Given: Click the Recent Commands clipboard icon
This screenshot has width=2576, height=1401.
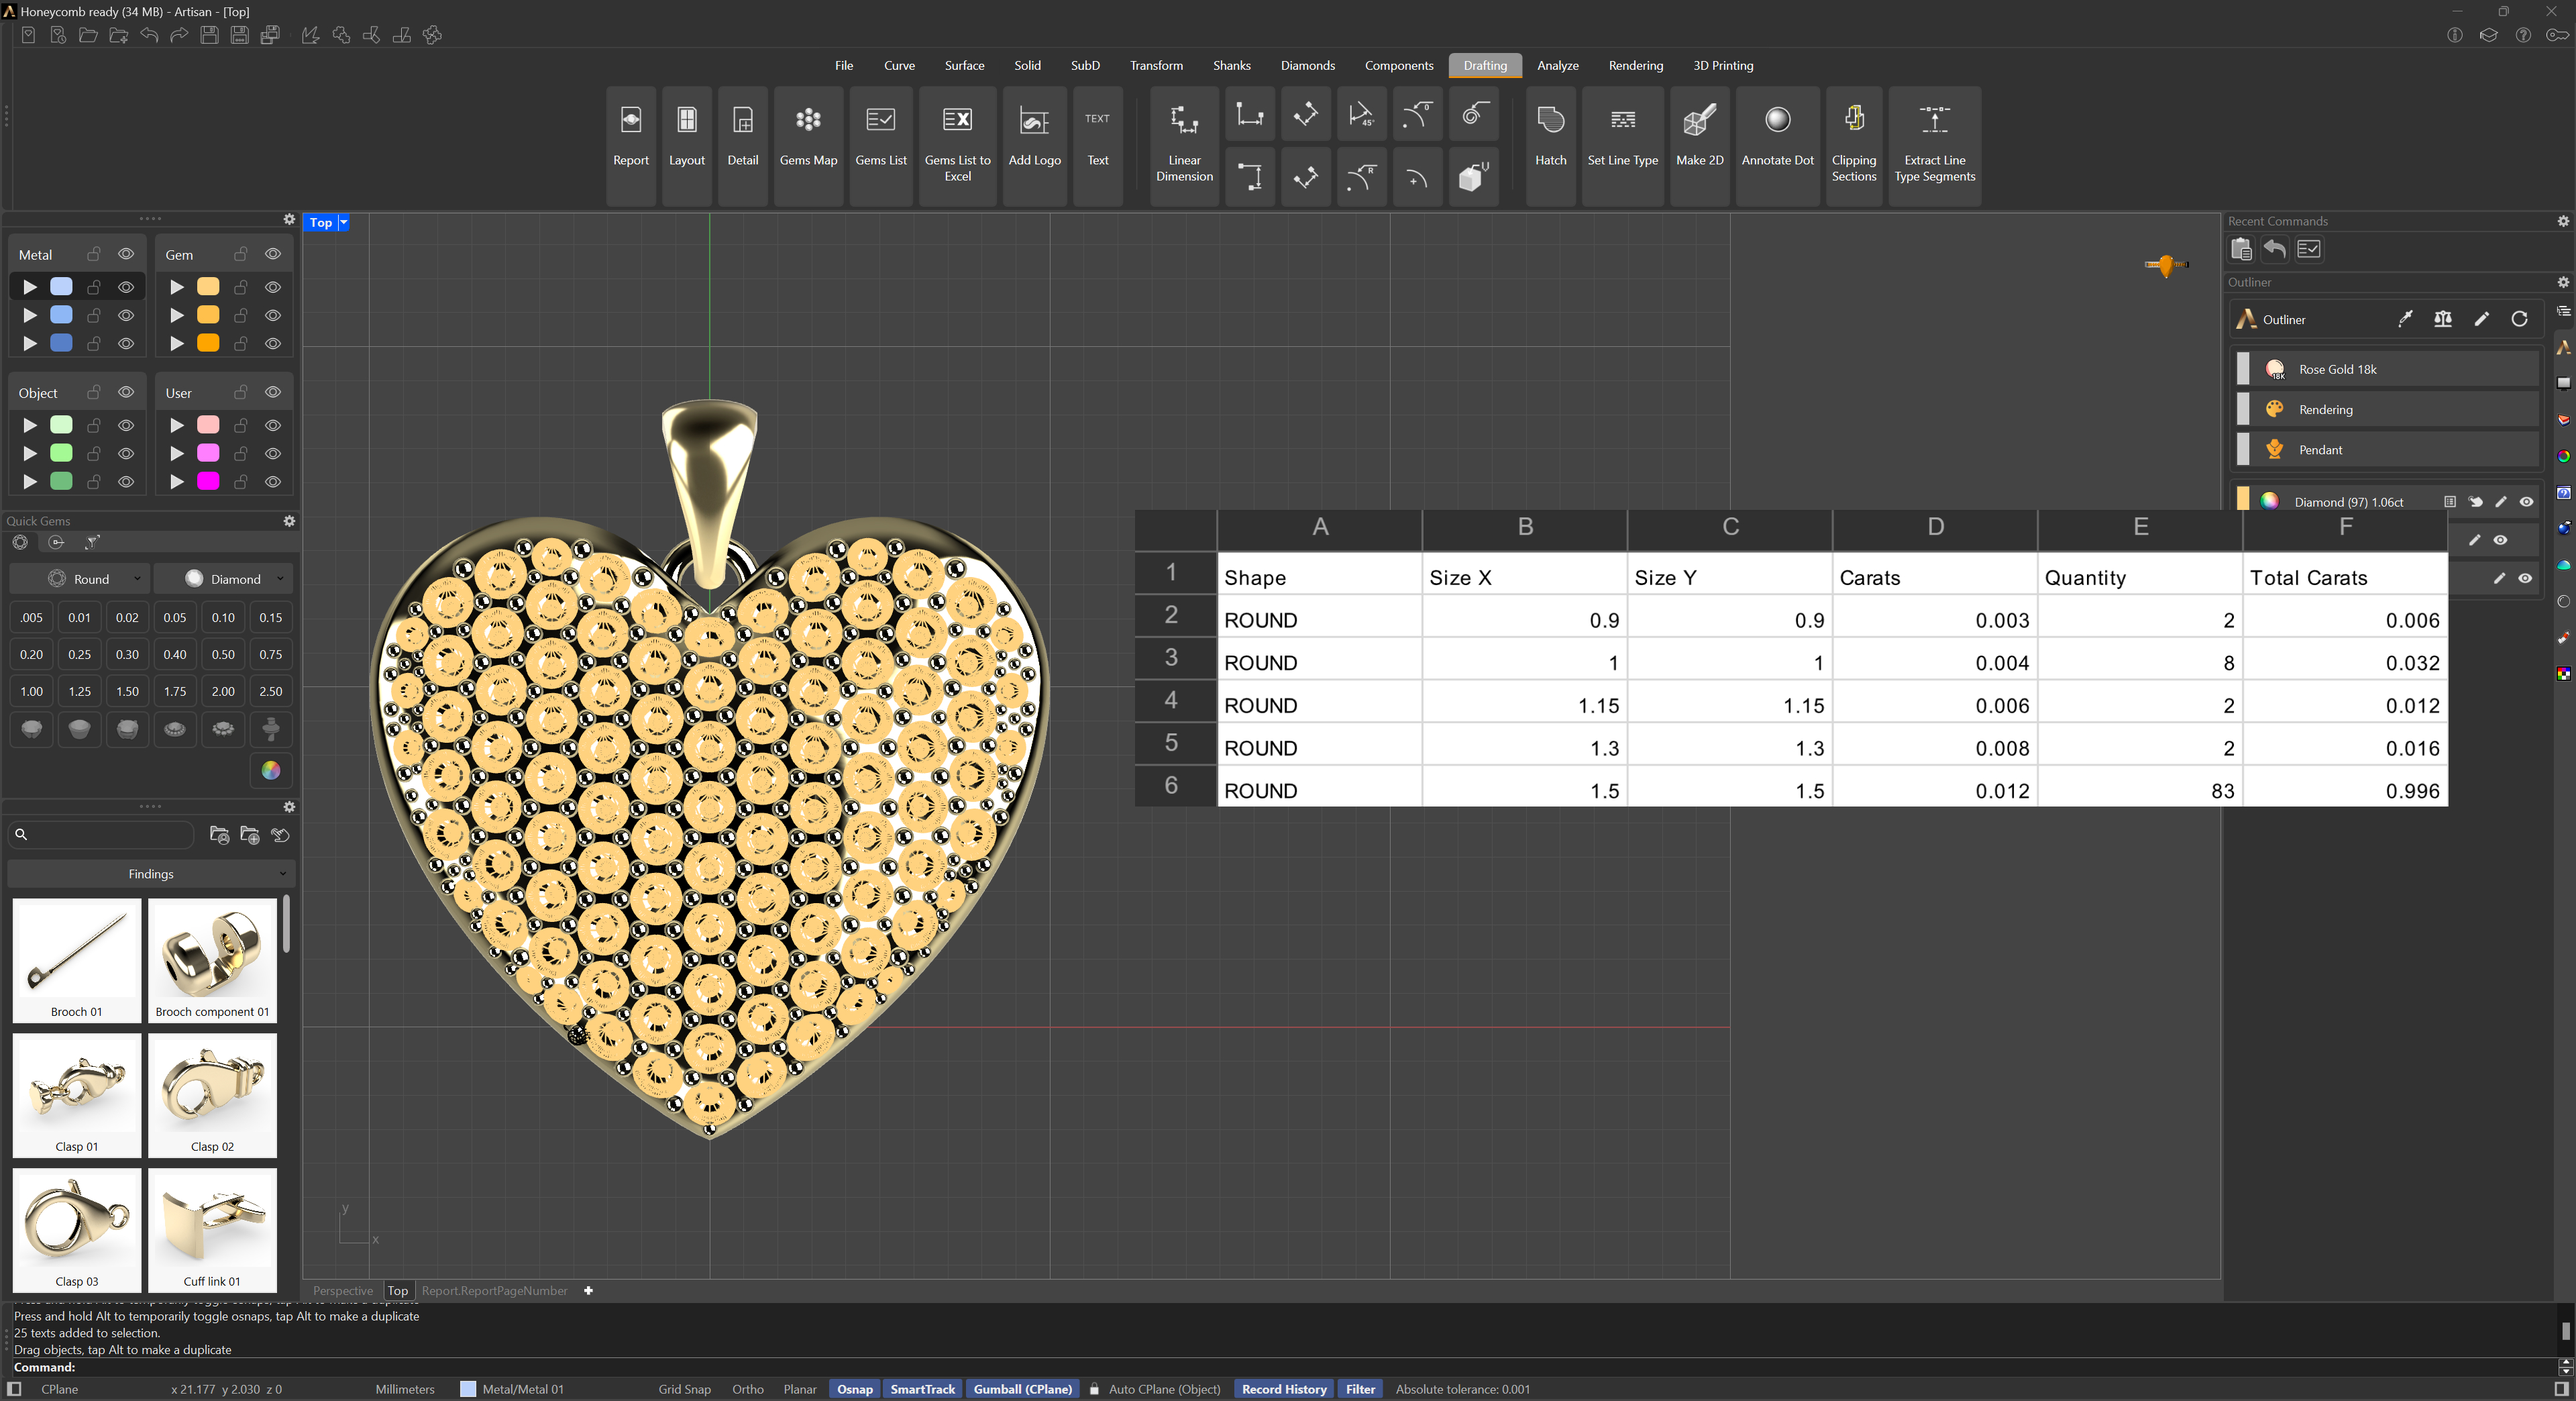Looking at the screenshot, I should (x=2241, y=249).
